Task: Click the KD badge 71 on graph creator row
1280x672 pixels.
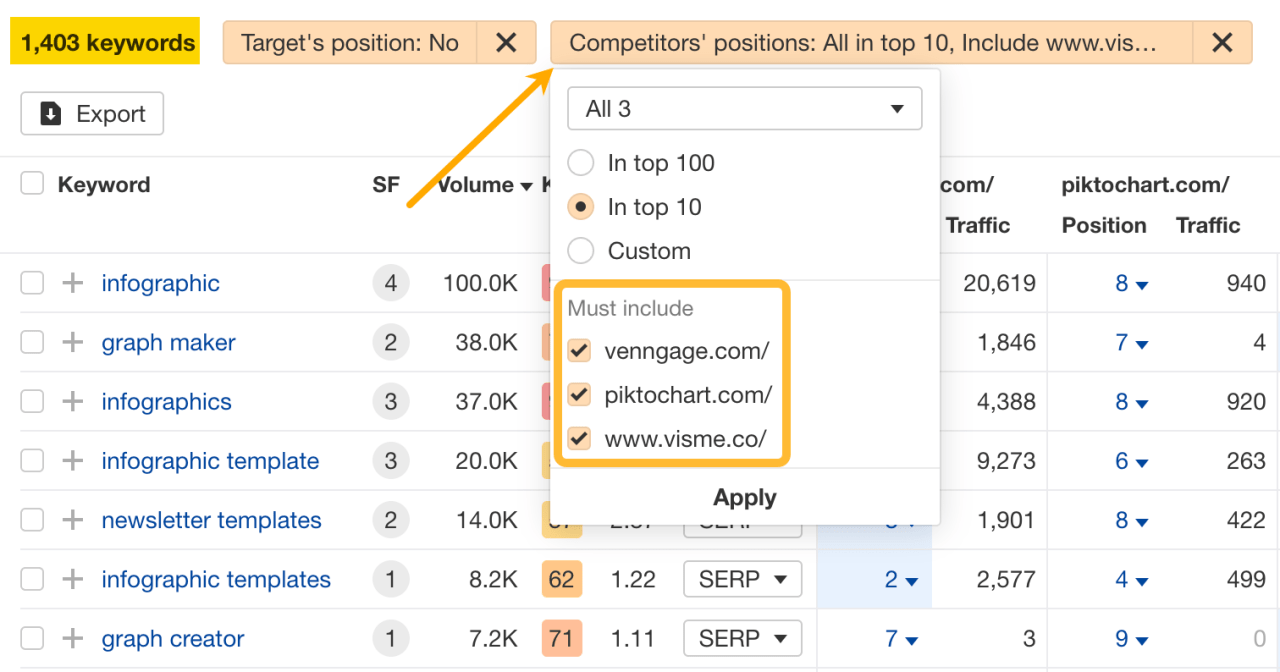Action: [x=561, y=638]
